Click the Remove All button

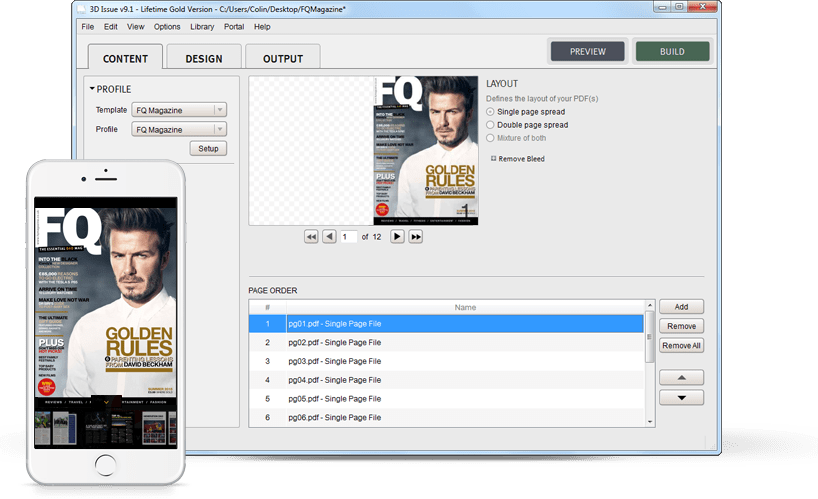pyautogui.click(x=681, y=345)
